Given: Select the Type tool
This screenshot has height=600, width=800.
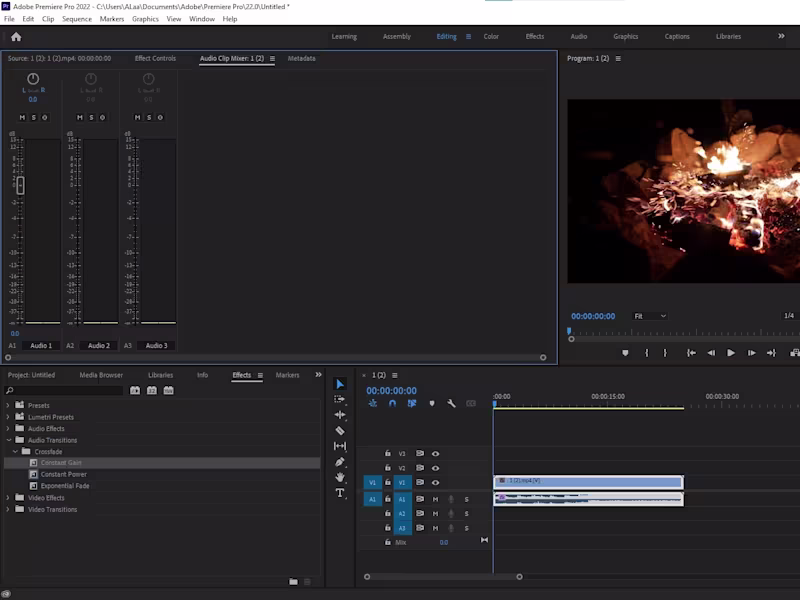Looking at the screenshot, I should click(340, 493).
